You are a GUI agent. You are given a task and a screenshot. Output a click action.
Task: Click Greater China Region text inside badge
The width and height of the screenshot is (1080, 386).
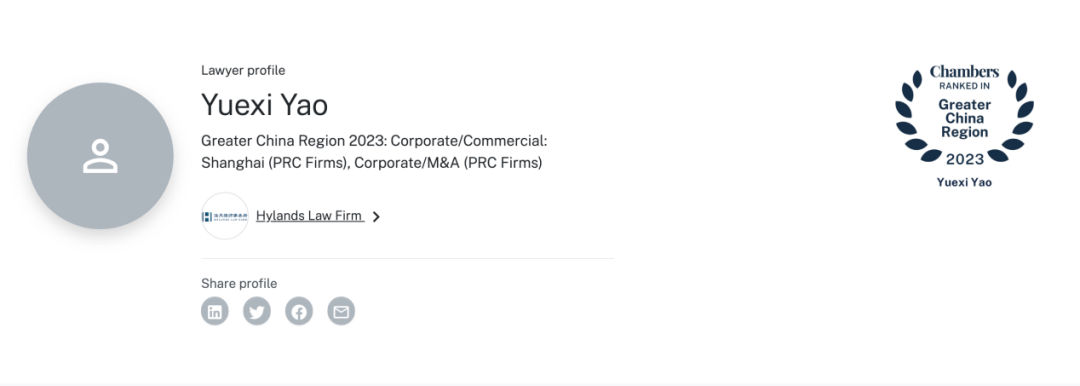point(964,119)
